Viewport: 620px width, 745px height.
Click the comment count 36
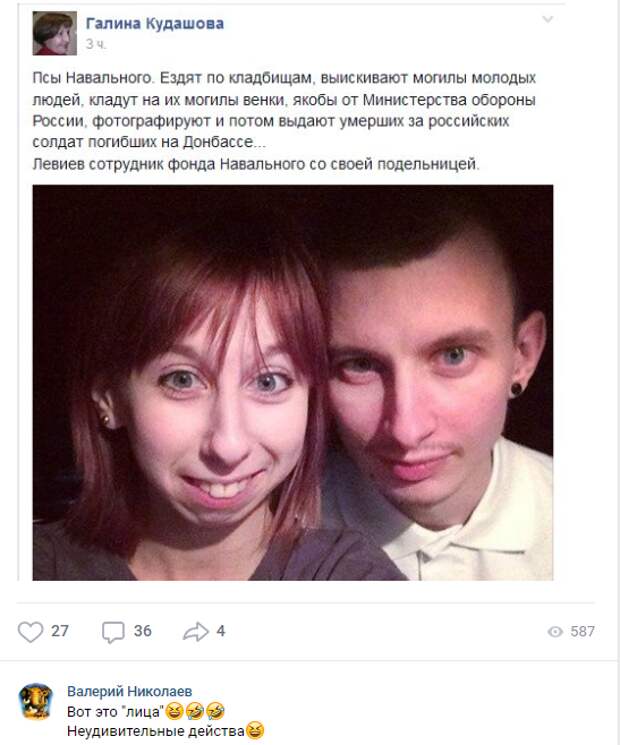tap(143, 631)
